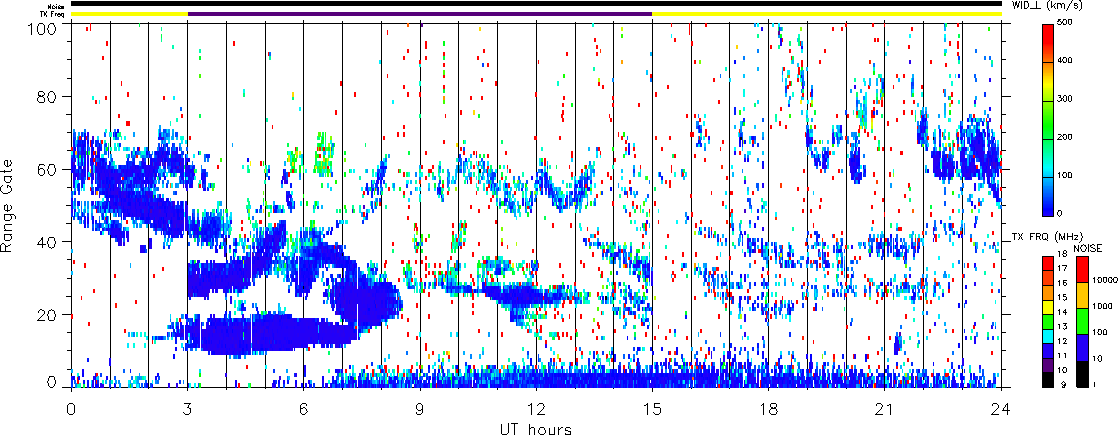Select the 18 tick label on UT axis

pos(769,407)
